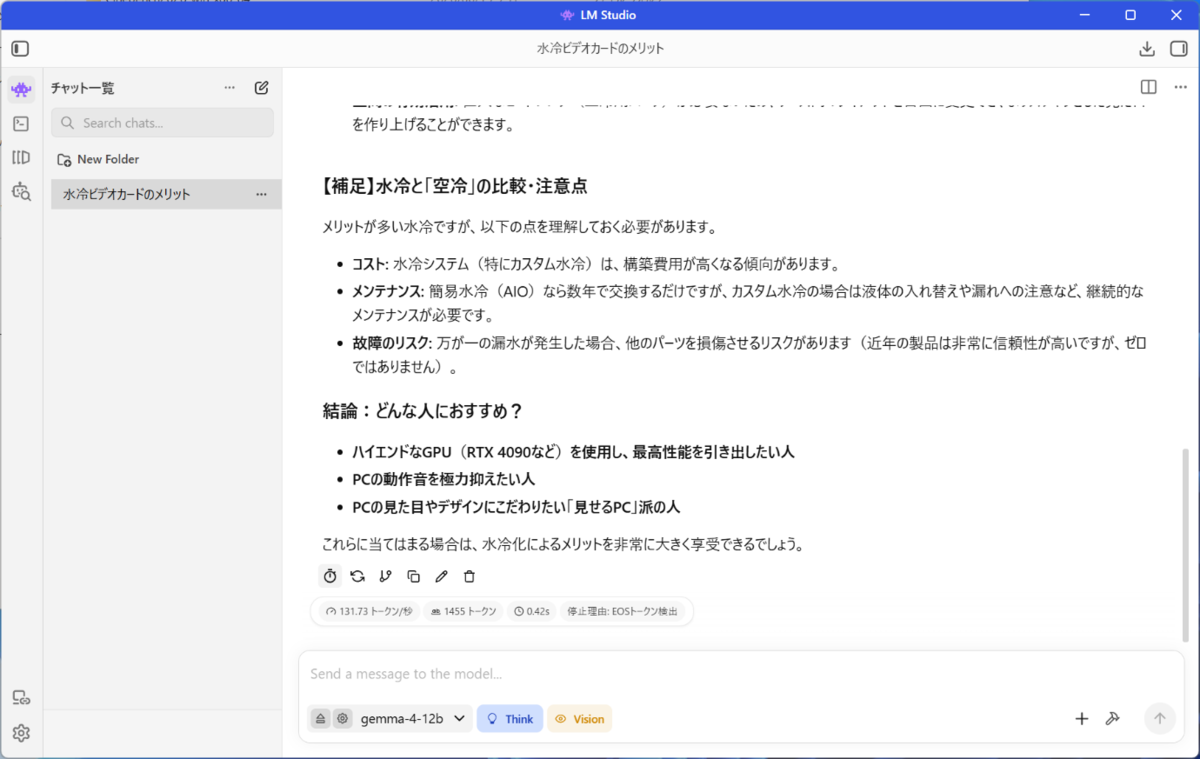
Task: Regenerate the assistant response
Action: click(357, 576)
